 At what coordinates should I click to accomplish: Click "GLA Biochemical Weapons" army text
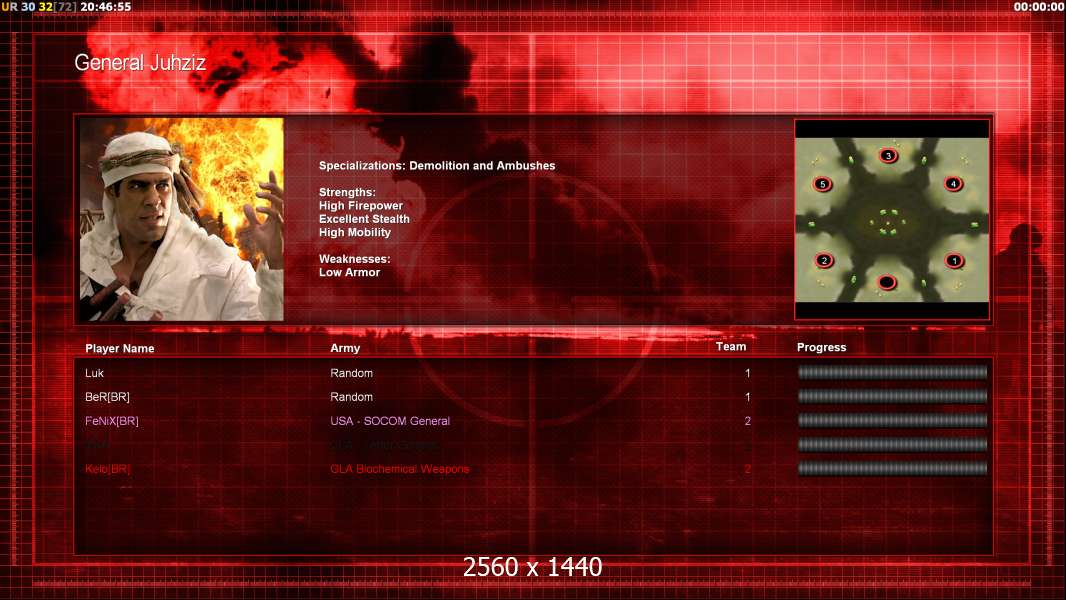[x=400, y=469]
